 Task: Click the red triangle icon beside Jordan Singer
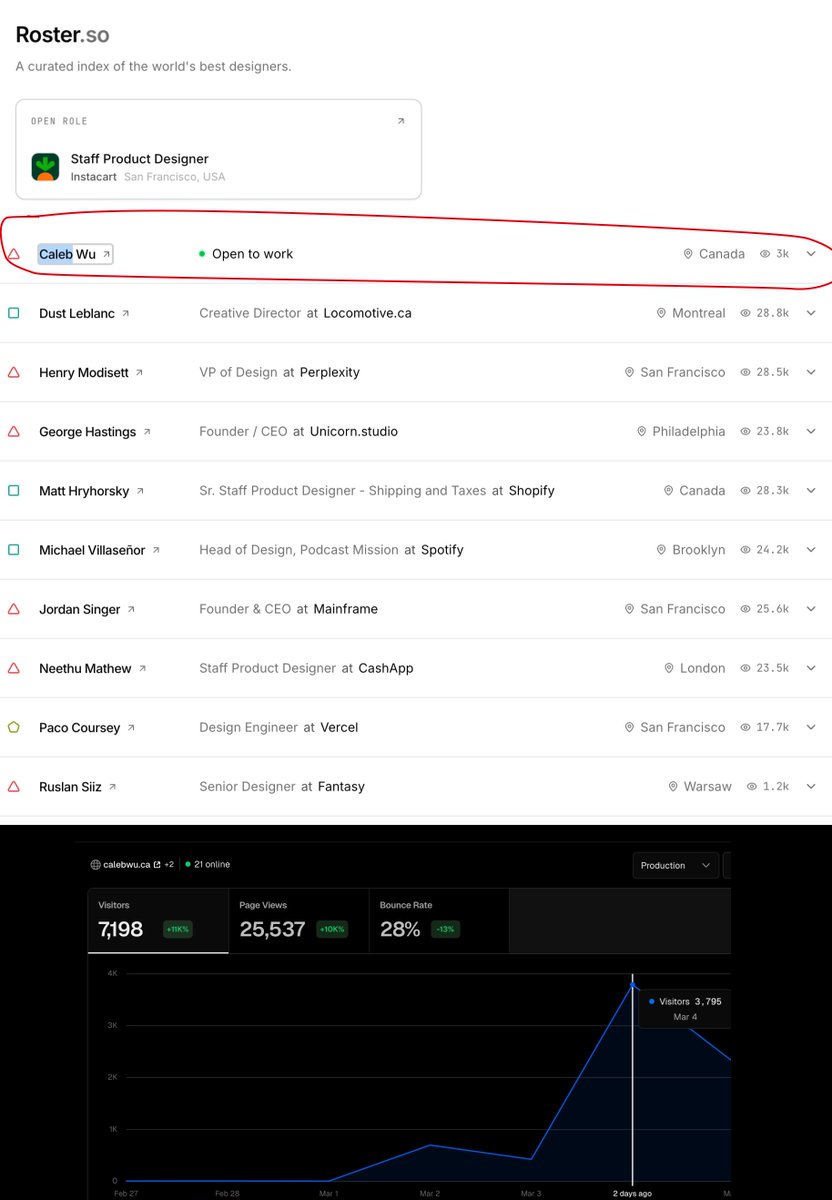pos(14,608)
